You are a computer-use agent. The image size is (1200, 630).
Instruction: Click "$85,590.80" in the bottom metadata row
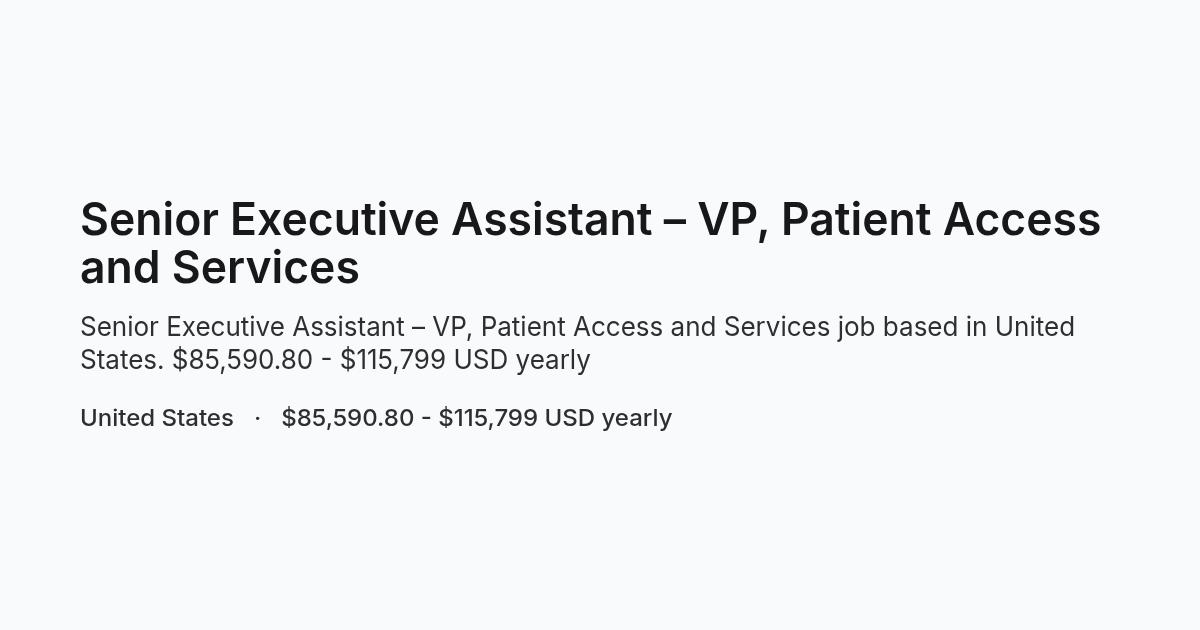point(348,417)
